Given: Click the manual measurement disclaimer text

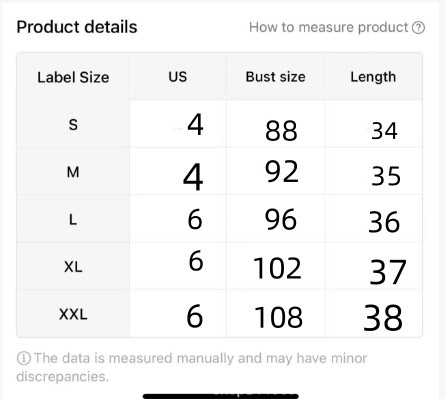Looking at the screenshot, I should coord(192,367).
